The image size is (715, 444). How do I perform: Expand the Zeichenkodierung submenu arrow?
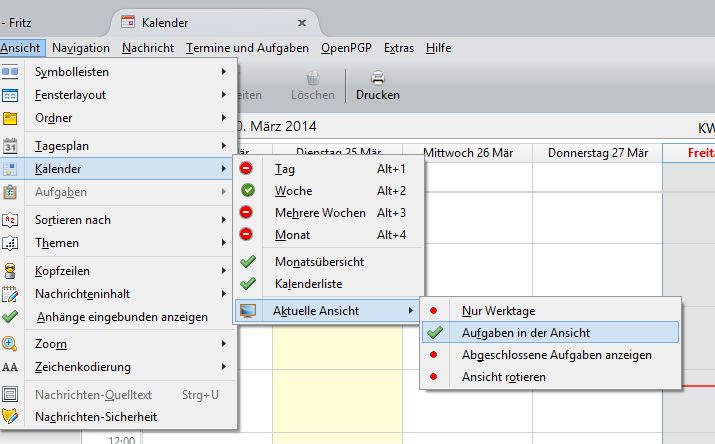[223, 367]
